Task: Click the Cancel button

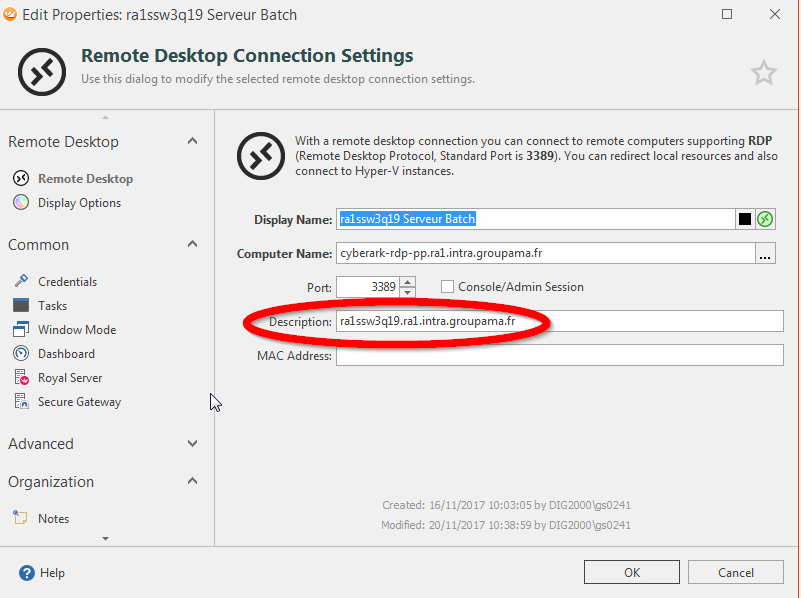Action: 736,573
